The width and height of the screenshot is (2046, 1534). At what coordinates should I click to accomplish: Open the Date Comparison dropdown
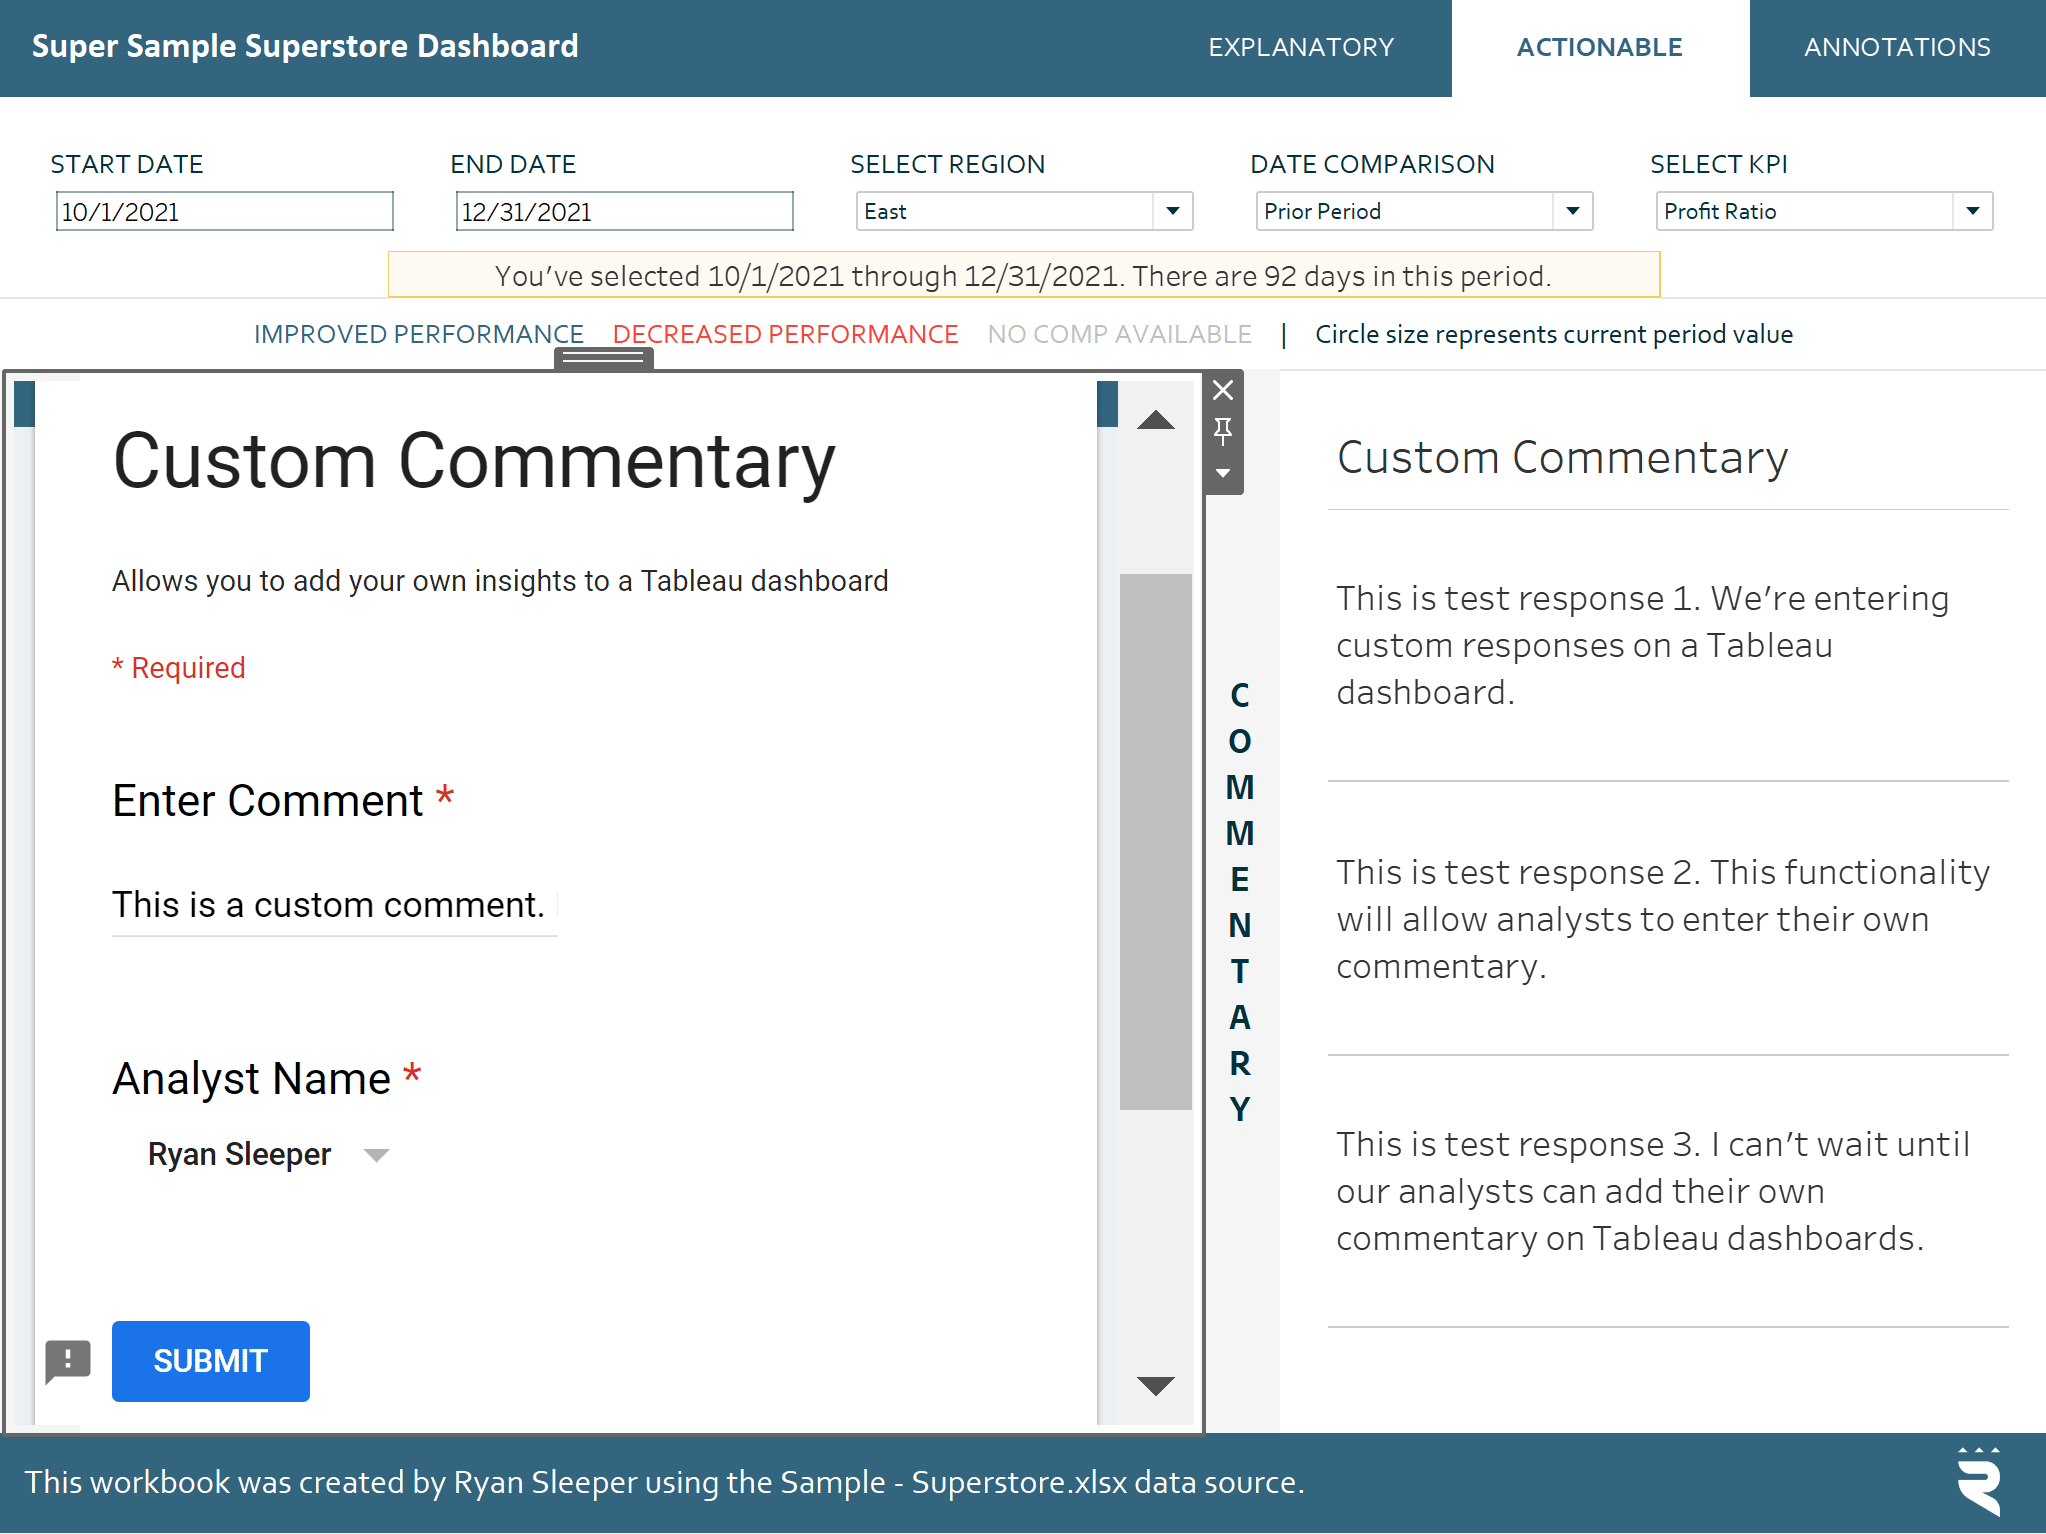(1424, 211)
